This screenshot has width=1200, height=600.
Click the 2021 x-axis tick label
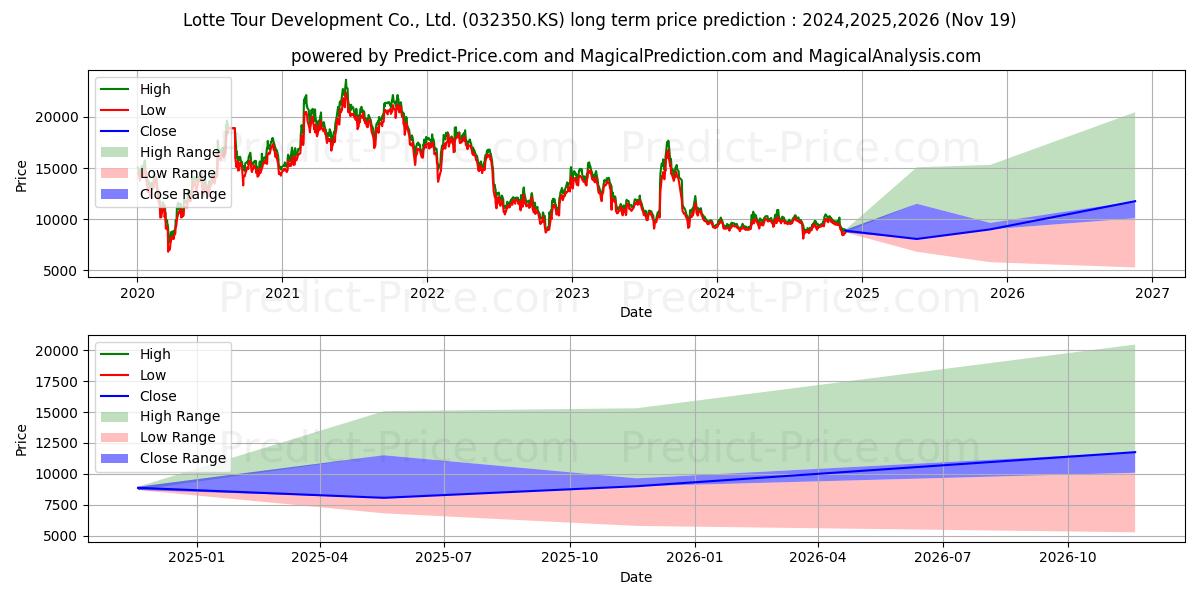point(282,293)
